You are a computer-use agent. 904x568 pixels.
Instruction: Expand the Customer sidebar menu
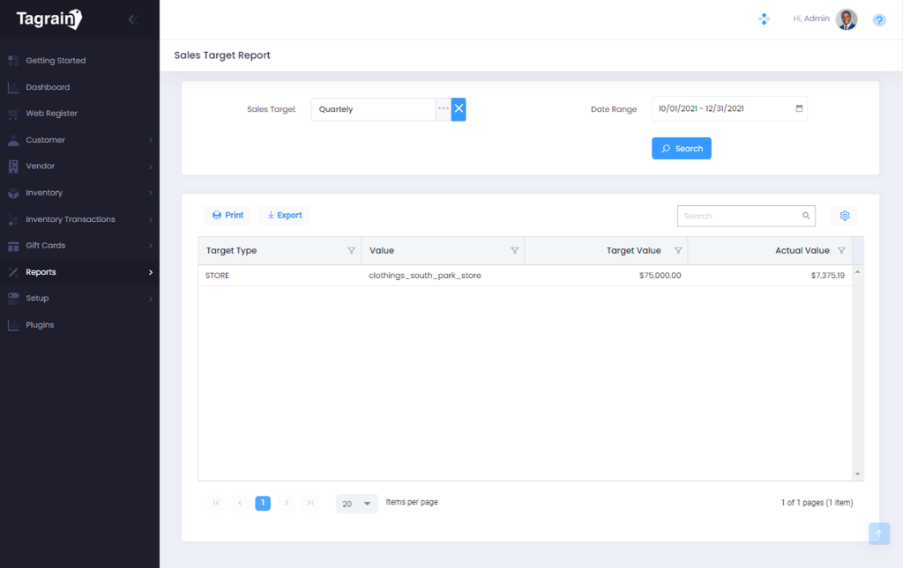[x=79, y=140]
